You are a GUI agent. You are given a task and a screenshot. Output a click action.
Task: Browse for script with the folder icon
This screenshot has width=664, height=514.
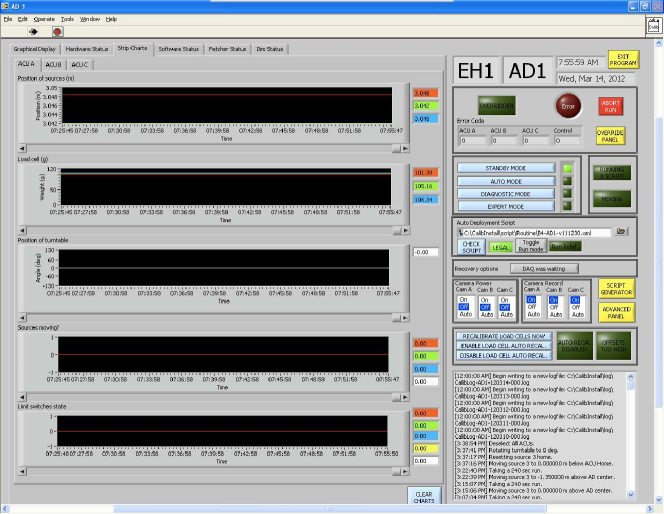point(622,231)
